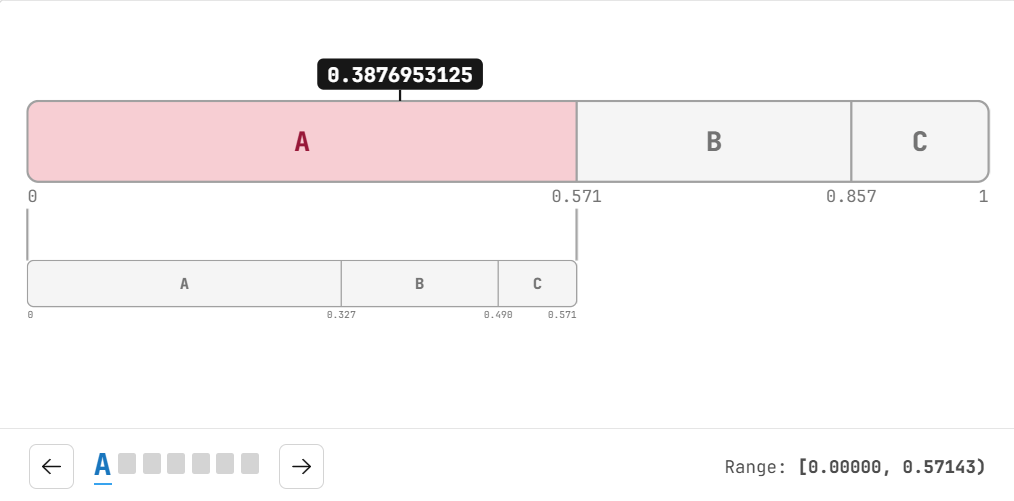Click the highlighted pink A segment

(302, 142)
